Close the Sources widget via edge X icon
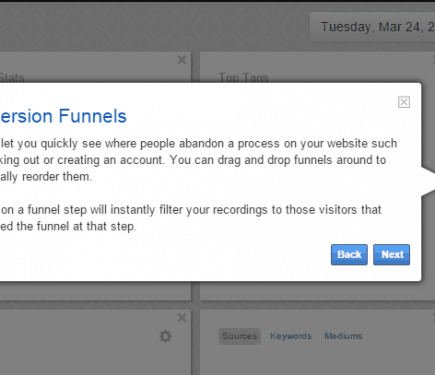The image size is (435, 375). tap(434, 318)
